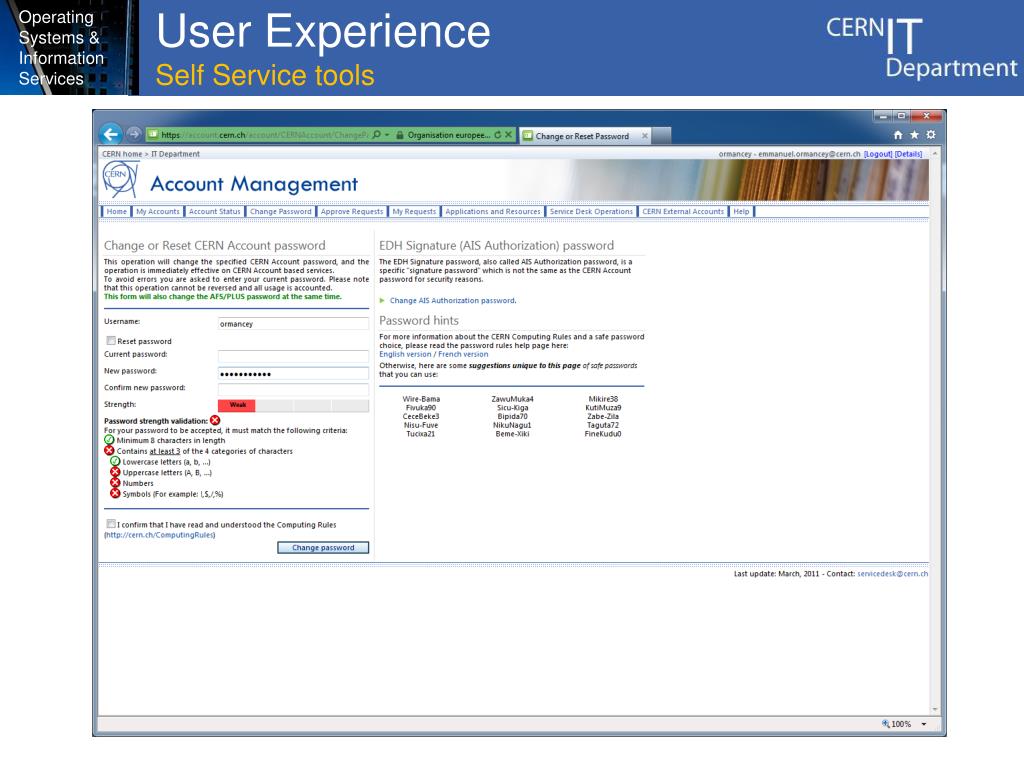Open Service Desk Operations menu
Screen dimensions: 1024x768
[591, 212]
